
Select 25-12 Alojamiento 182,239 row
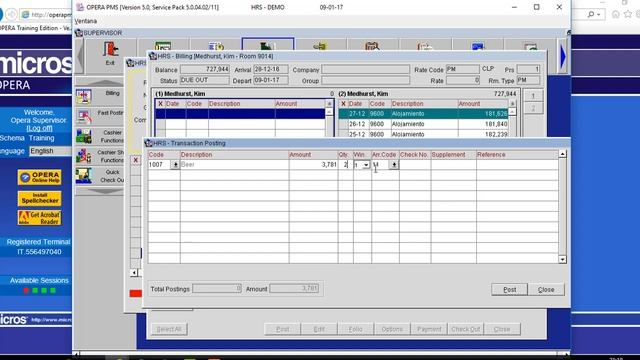coord(423,133)
